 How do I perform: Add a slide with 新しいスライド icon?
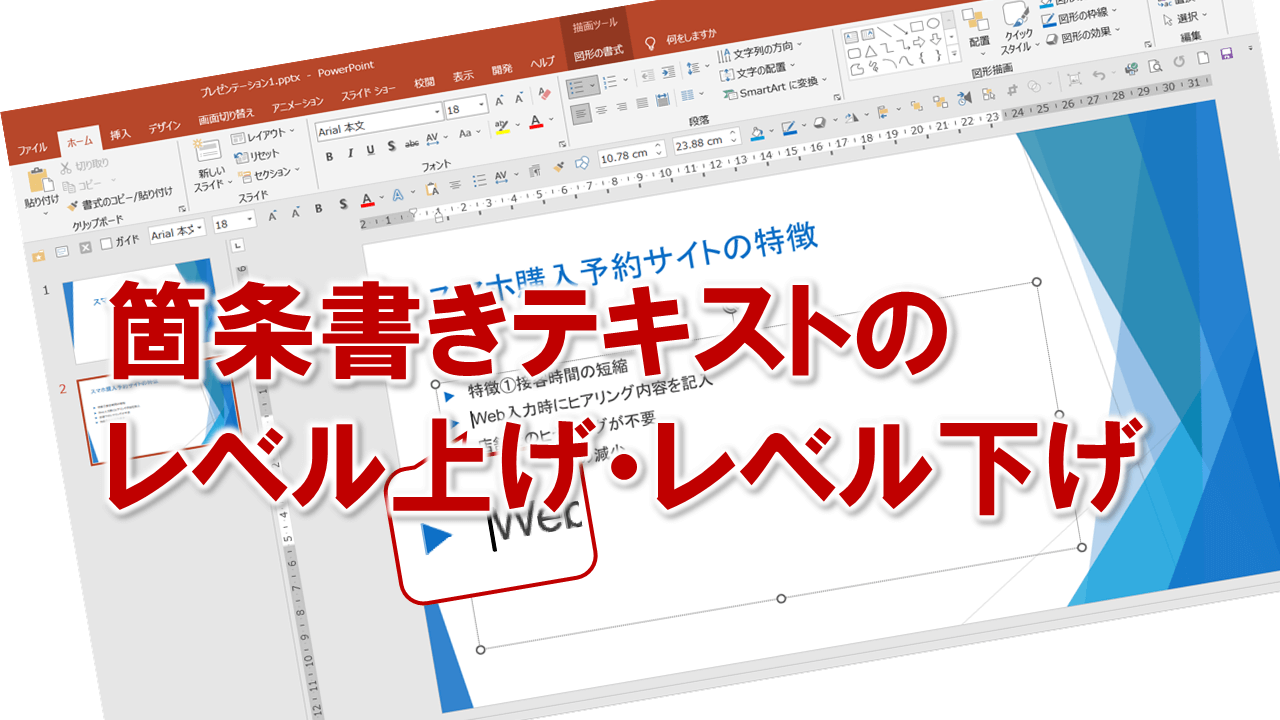click(x=208, y=150)
